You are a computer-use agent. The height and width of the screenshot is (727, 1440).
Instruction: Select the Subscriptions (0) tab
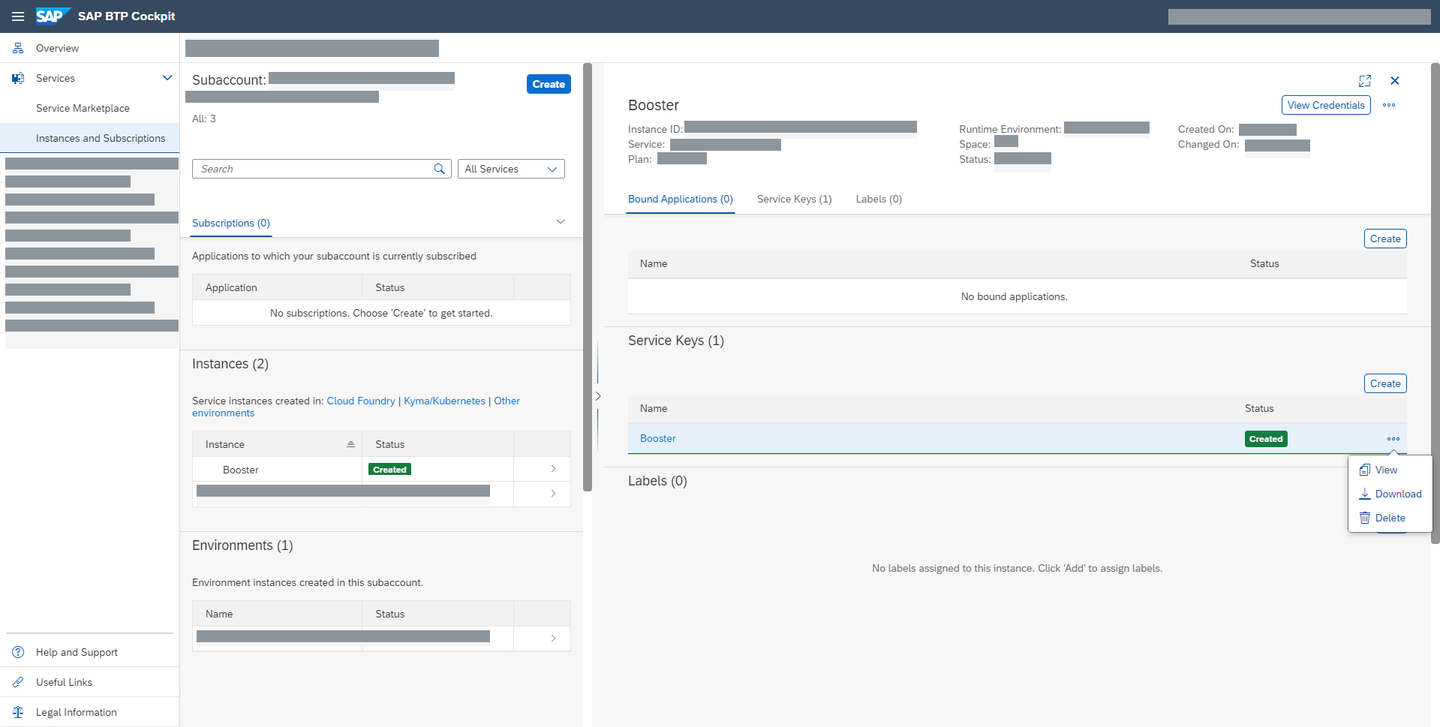pyautogui.click(x=231, y=223)
